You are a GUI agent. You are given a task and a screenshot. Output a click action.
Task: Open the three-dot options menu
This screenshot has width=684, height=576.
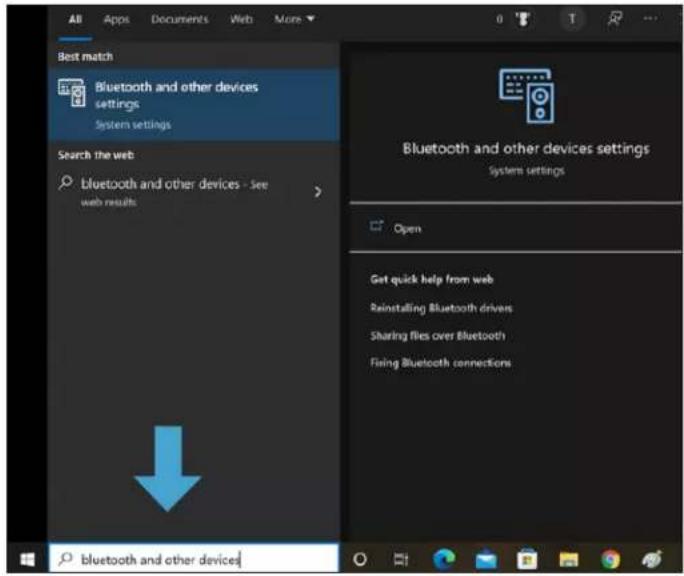650,18
